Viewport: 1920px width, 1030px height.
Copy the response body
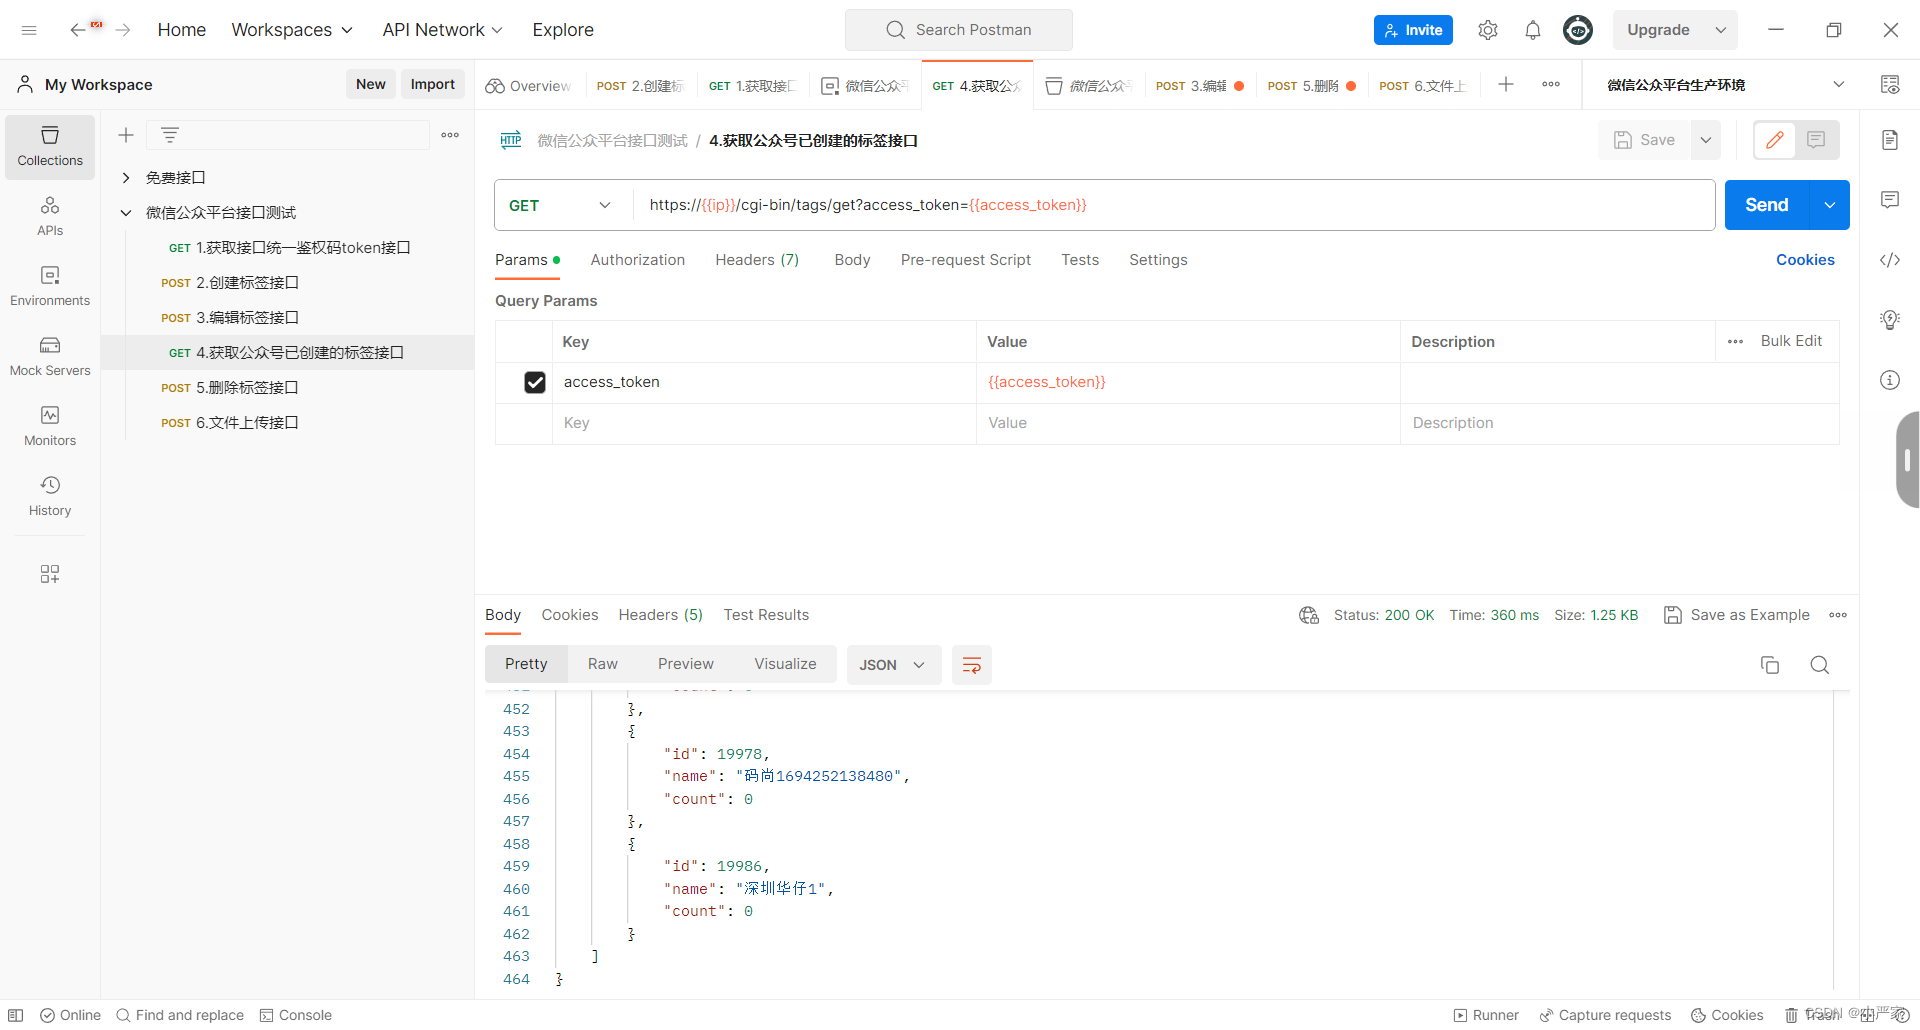tap(1770, 665)
